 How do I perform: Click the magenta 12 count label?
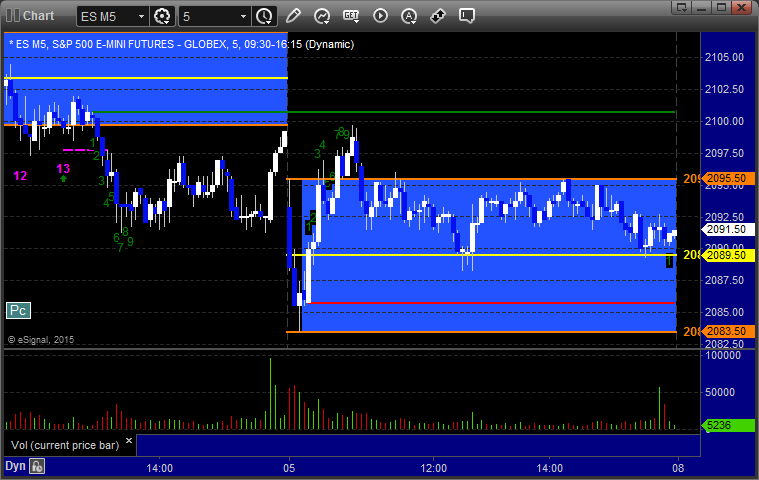[x=20, y=176]
